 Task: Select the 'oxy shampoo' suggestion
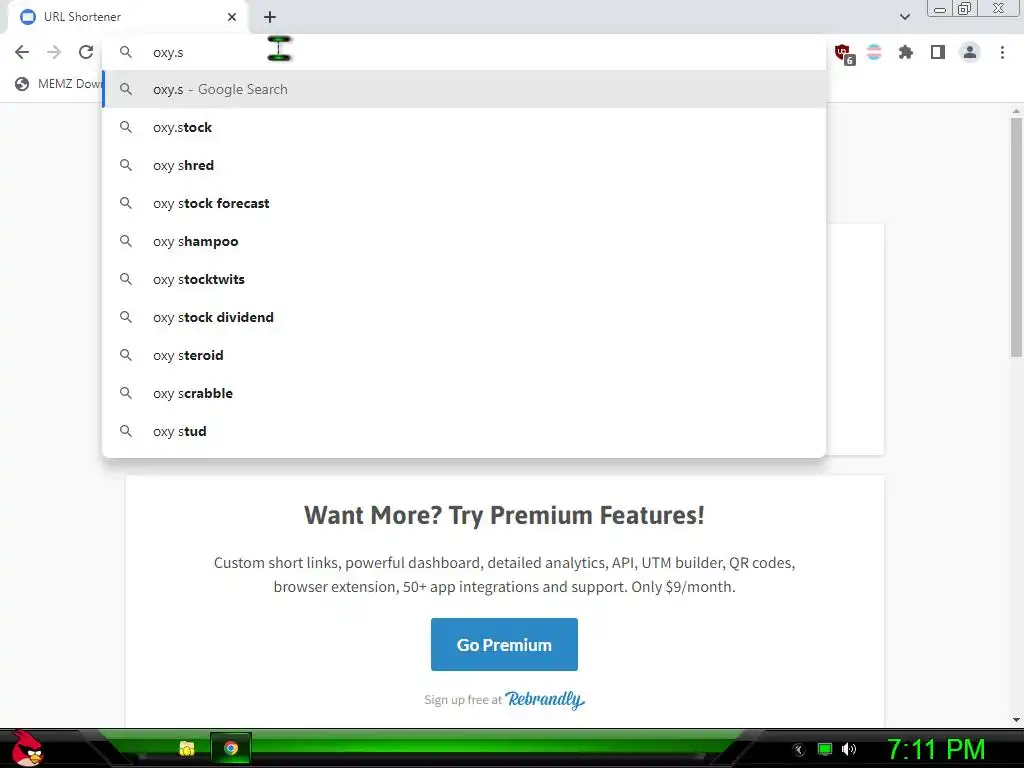click(x=464, y=241)
